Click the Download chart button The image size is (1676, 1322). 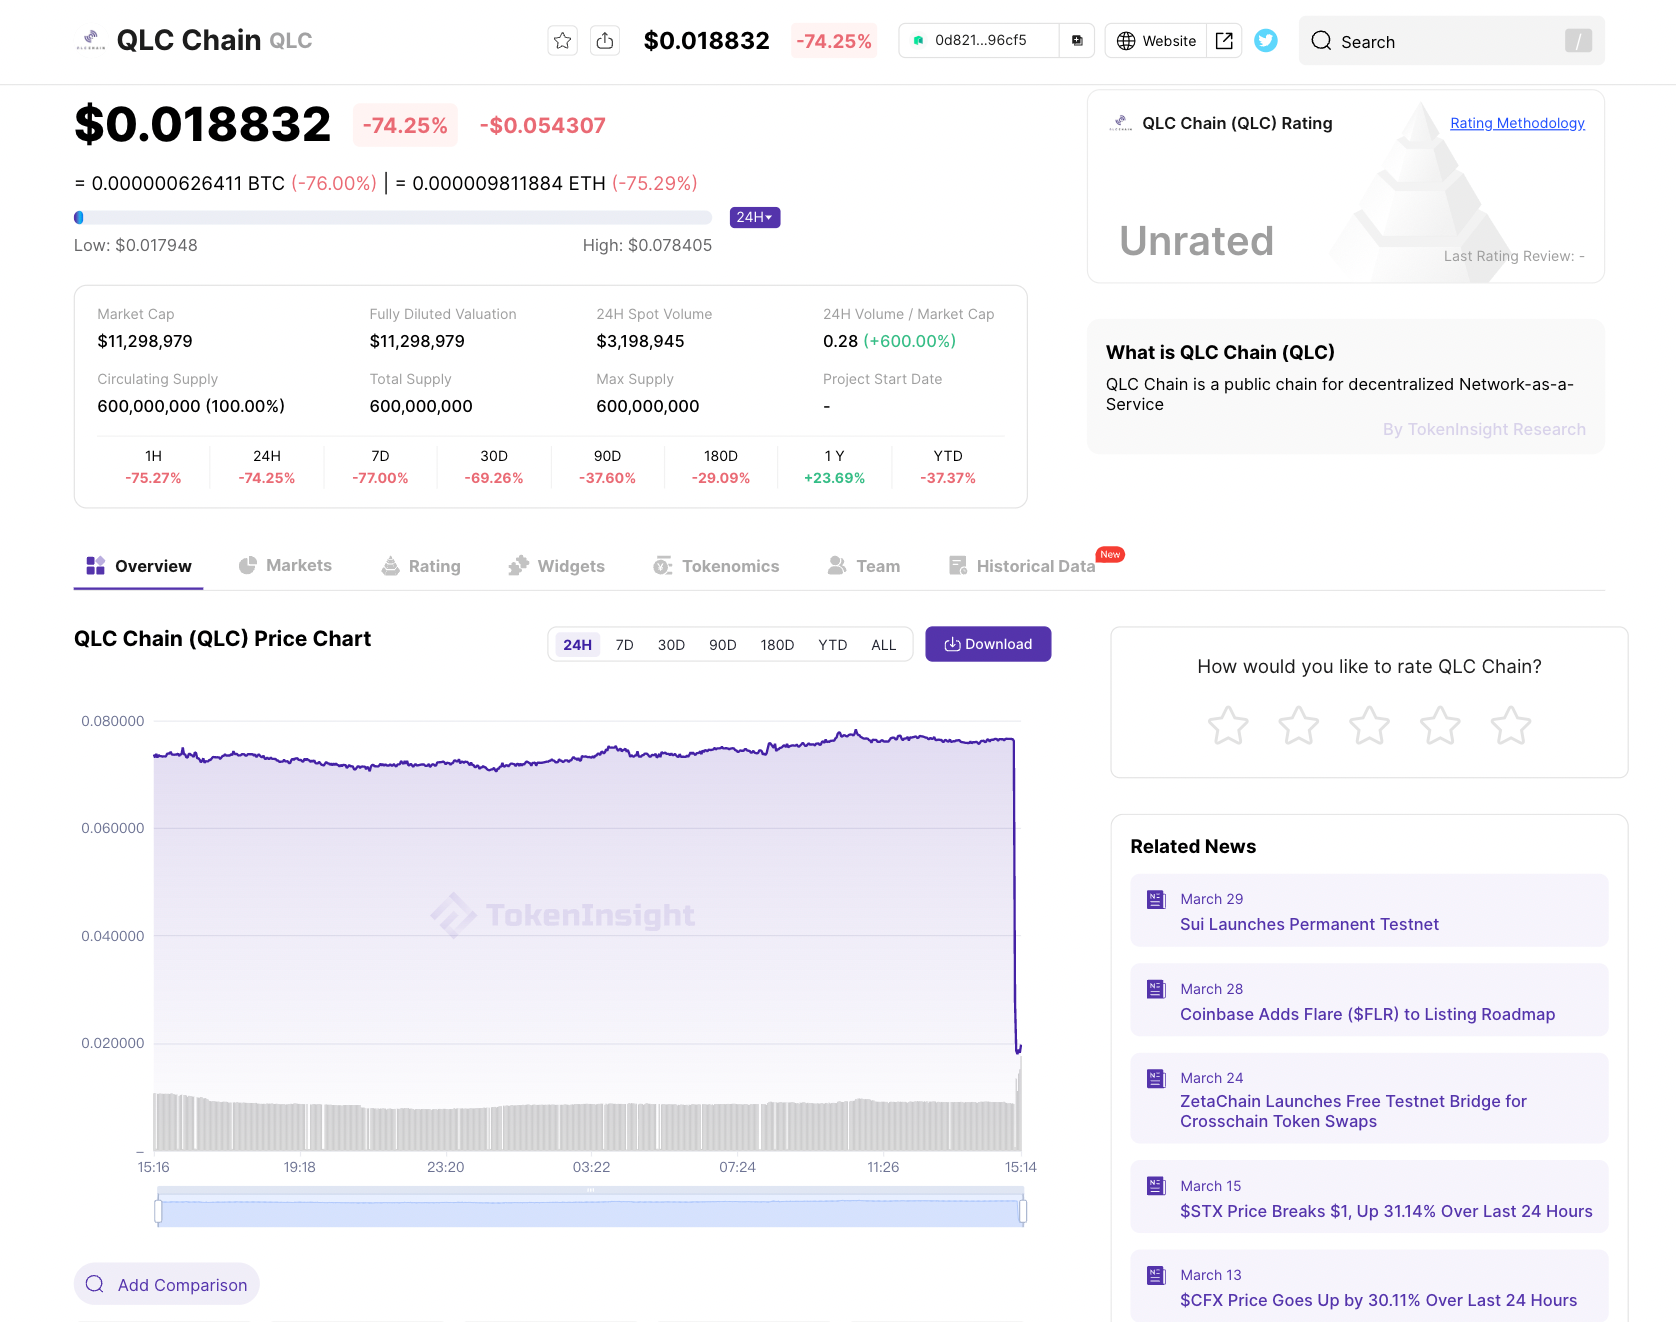988,645
